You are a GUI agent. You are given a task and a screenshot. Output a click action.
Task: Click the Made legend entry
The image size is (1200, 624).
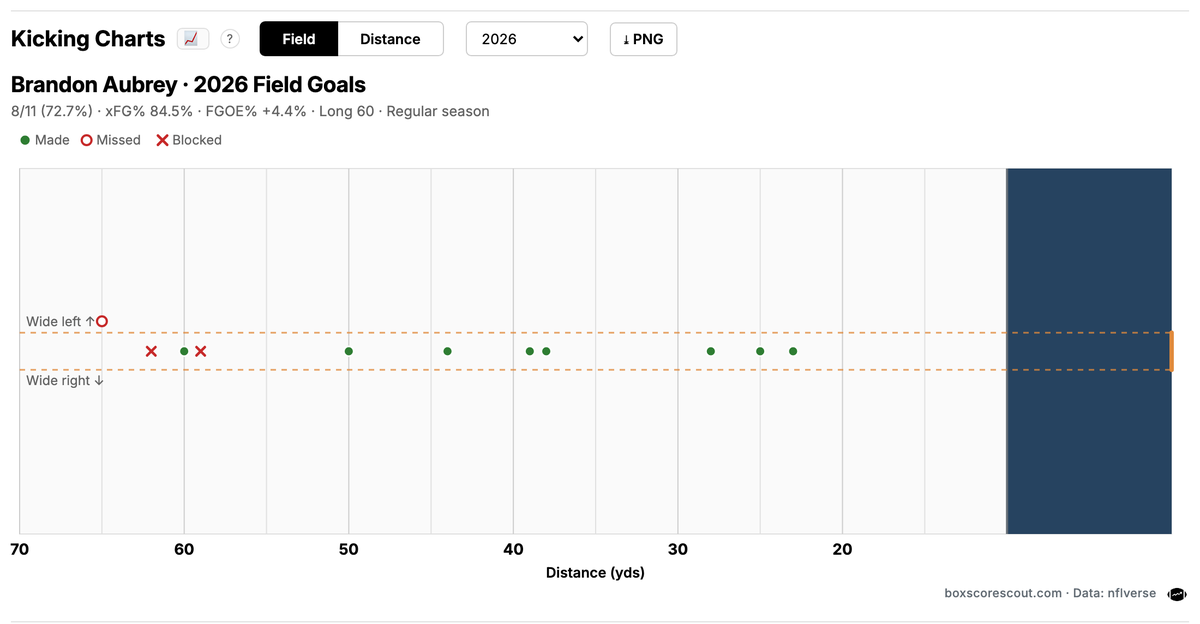coord(44,140)
